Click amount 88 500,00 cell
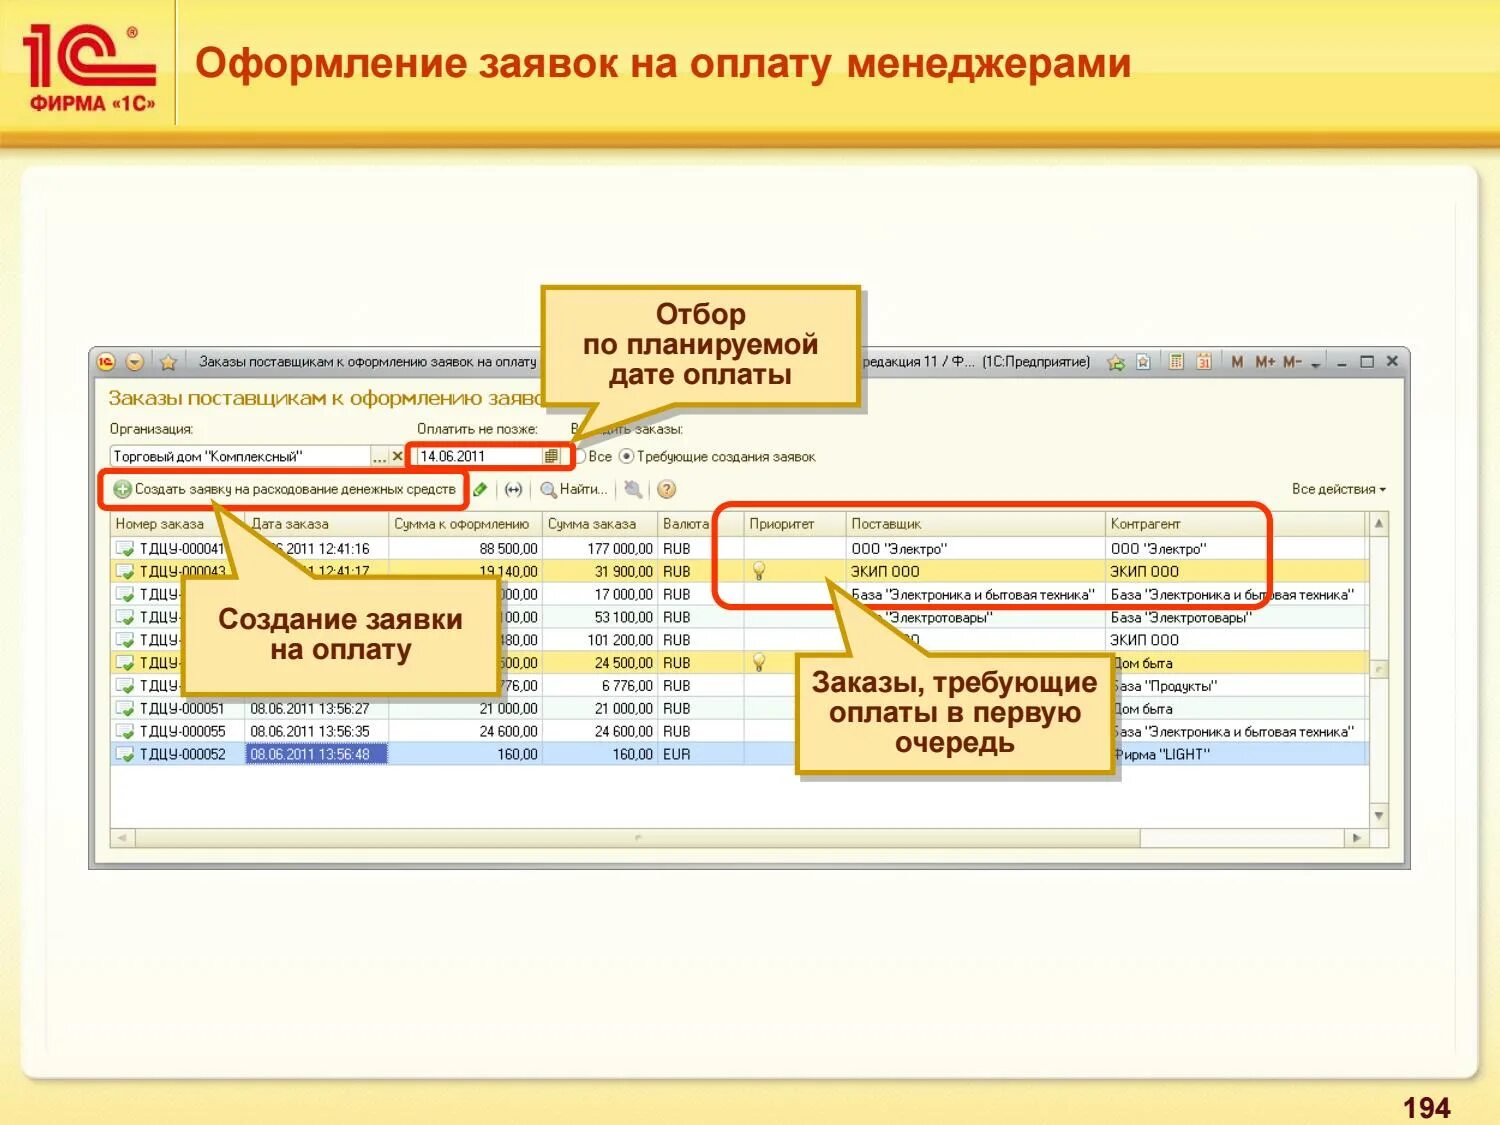The image size is (1500, 1125). coord(465,548)
